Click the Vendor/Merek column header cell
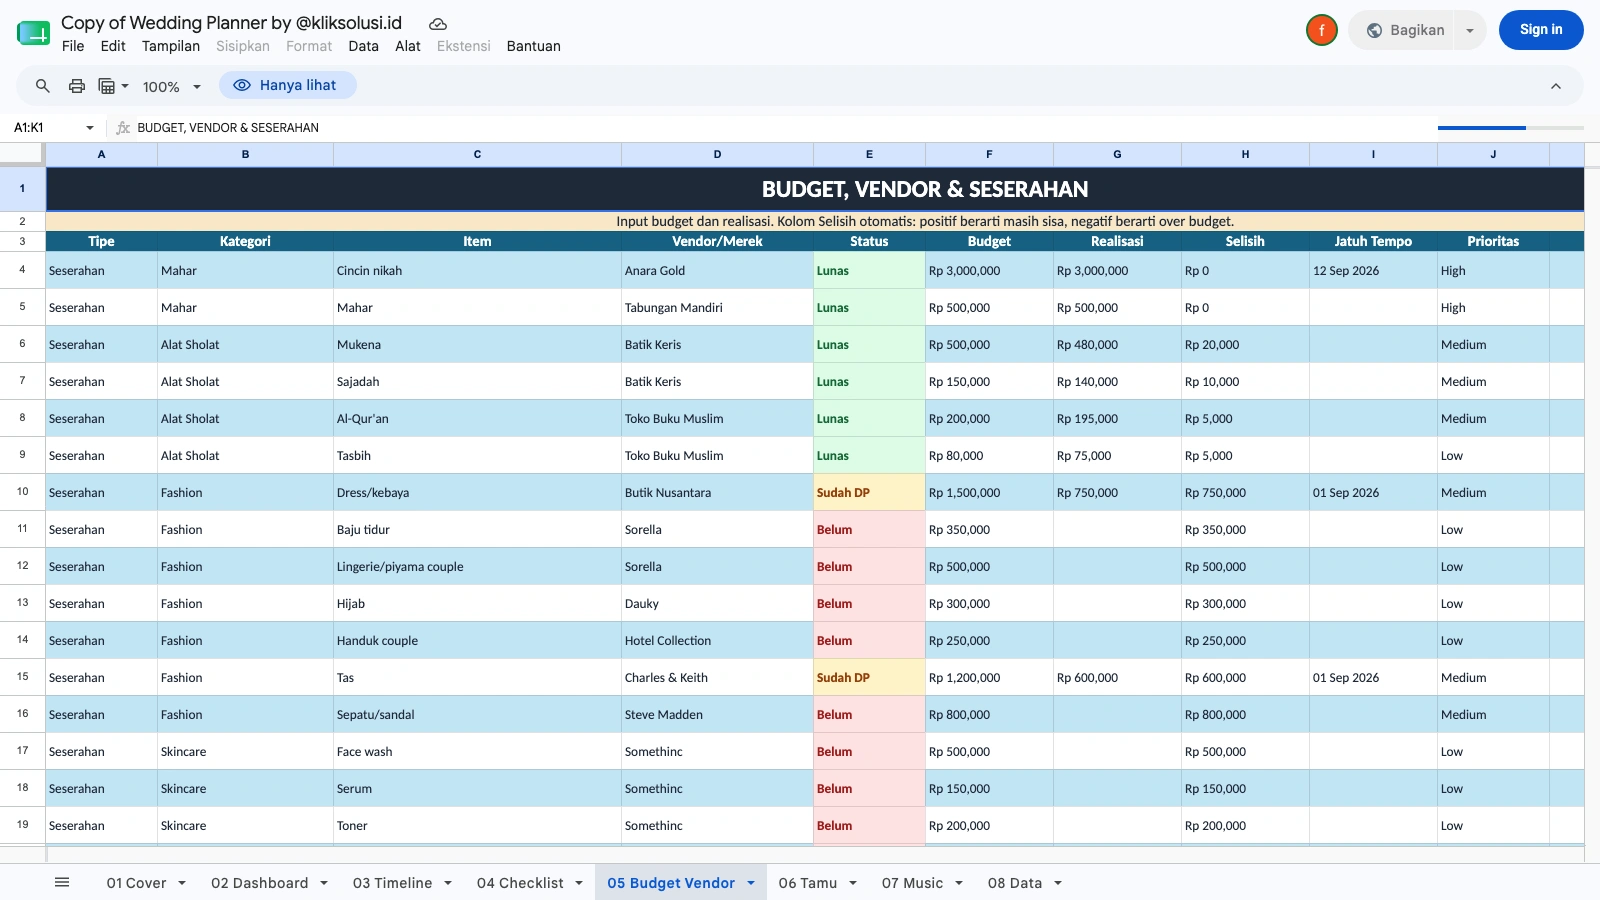1600x900 pixels. pos(717,241)
